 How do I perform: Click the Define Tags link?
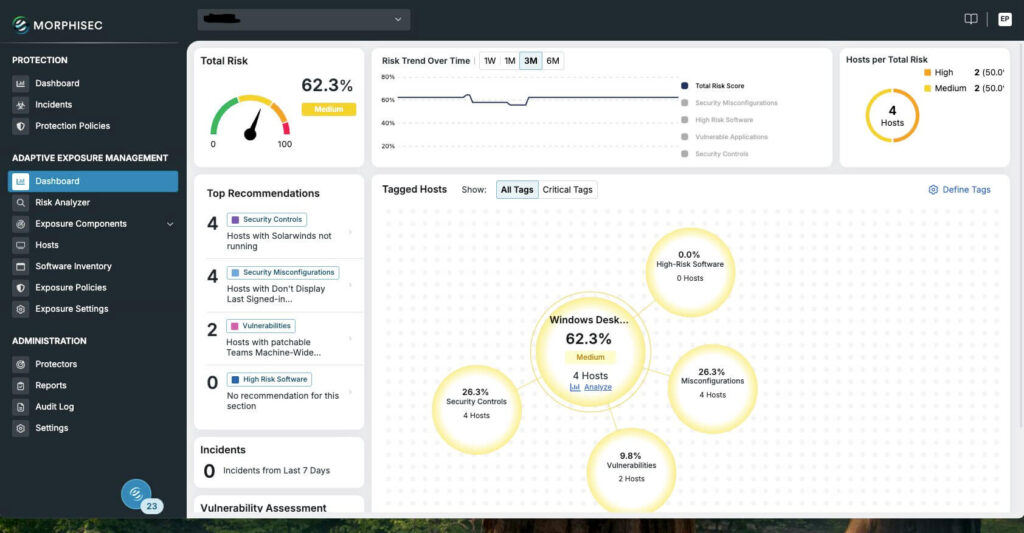[966, 189]
